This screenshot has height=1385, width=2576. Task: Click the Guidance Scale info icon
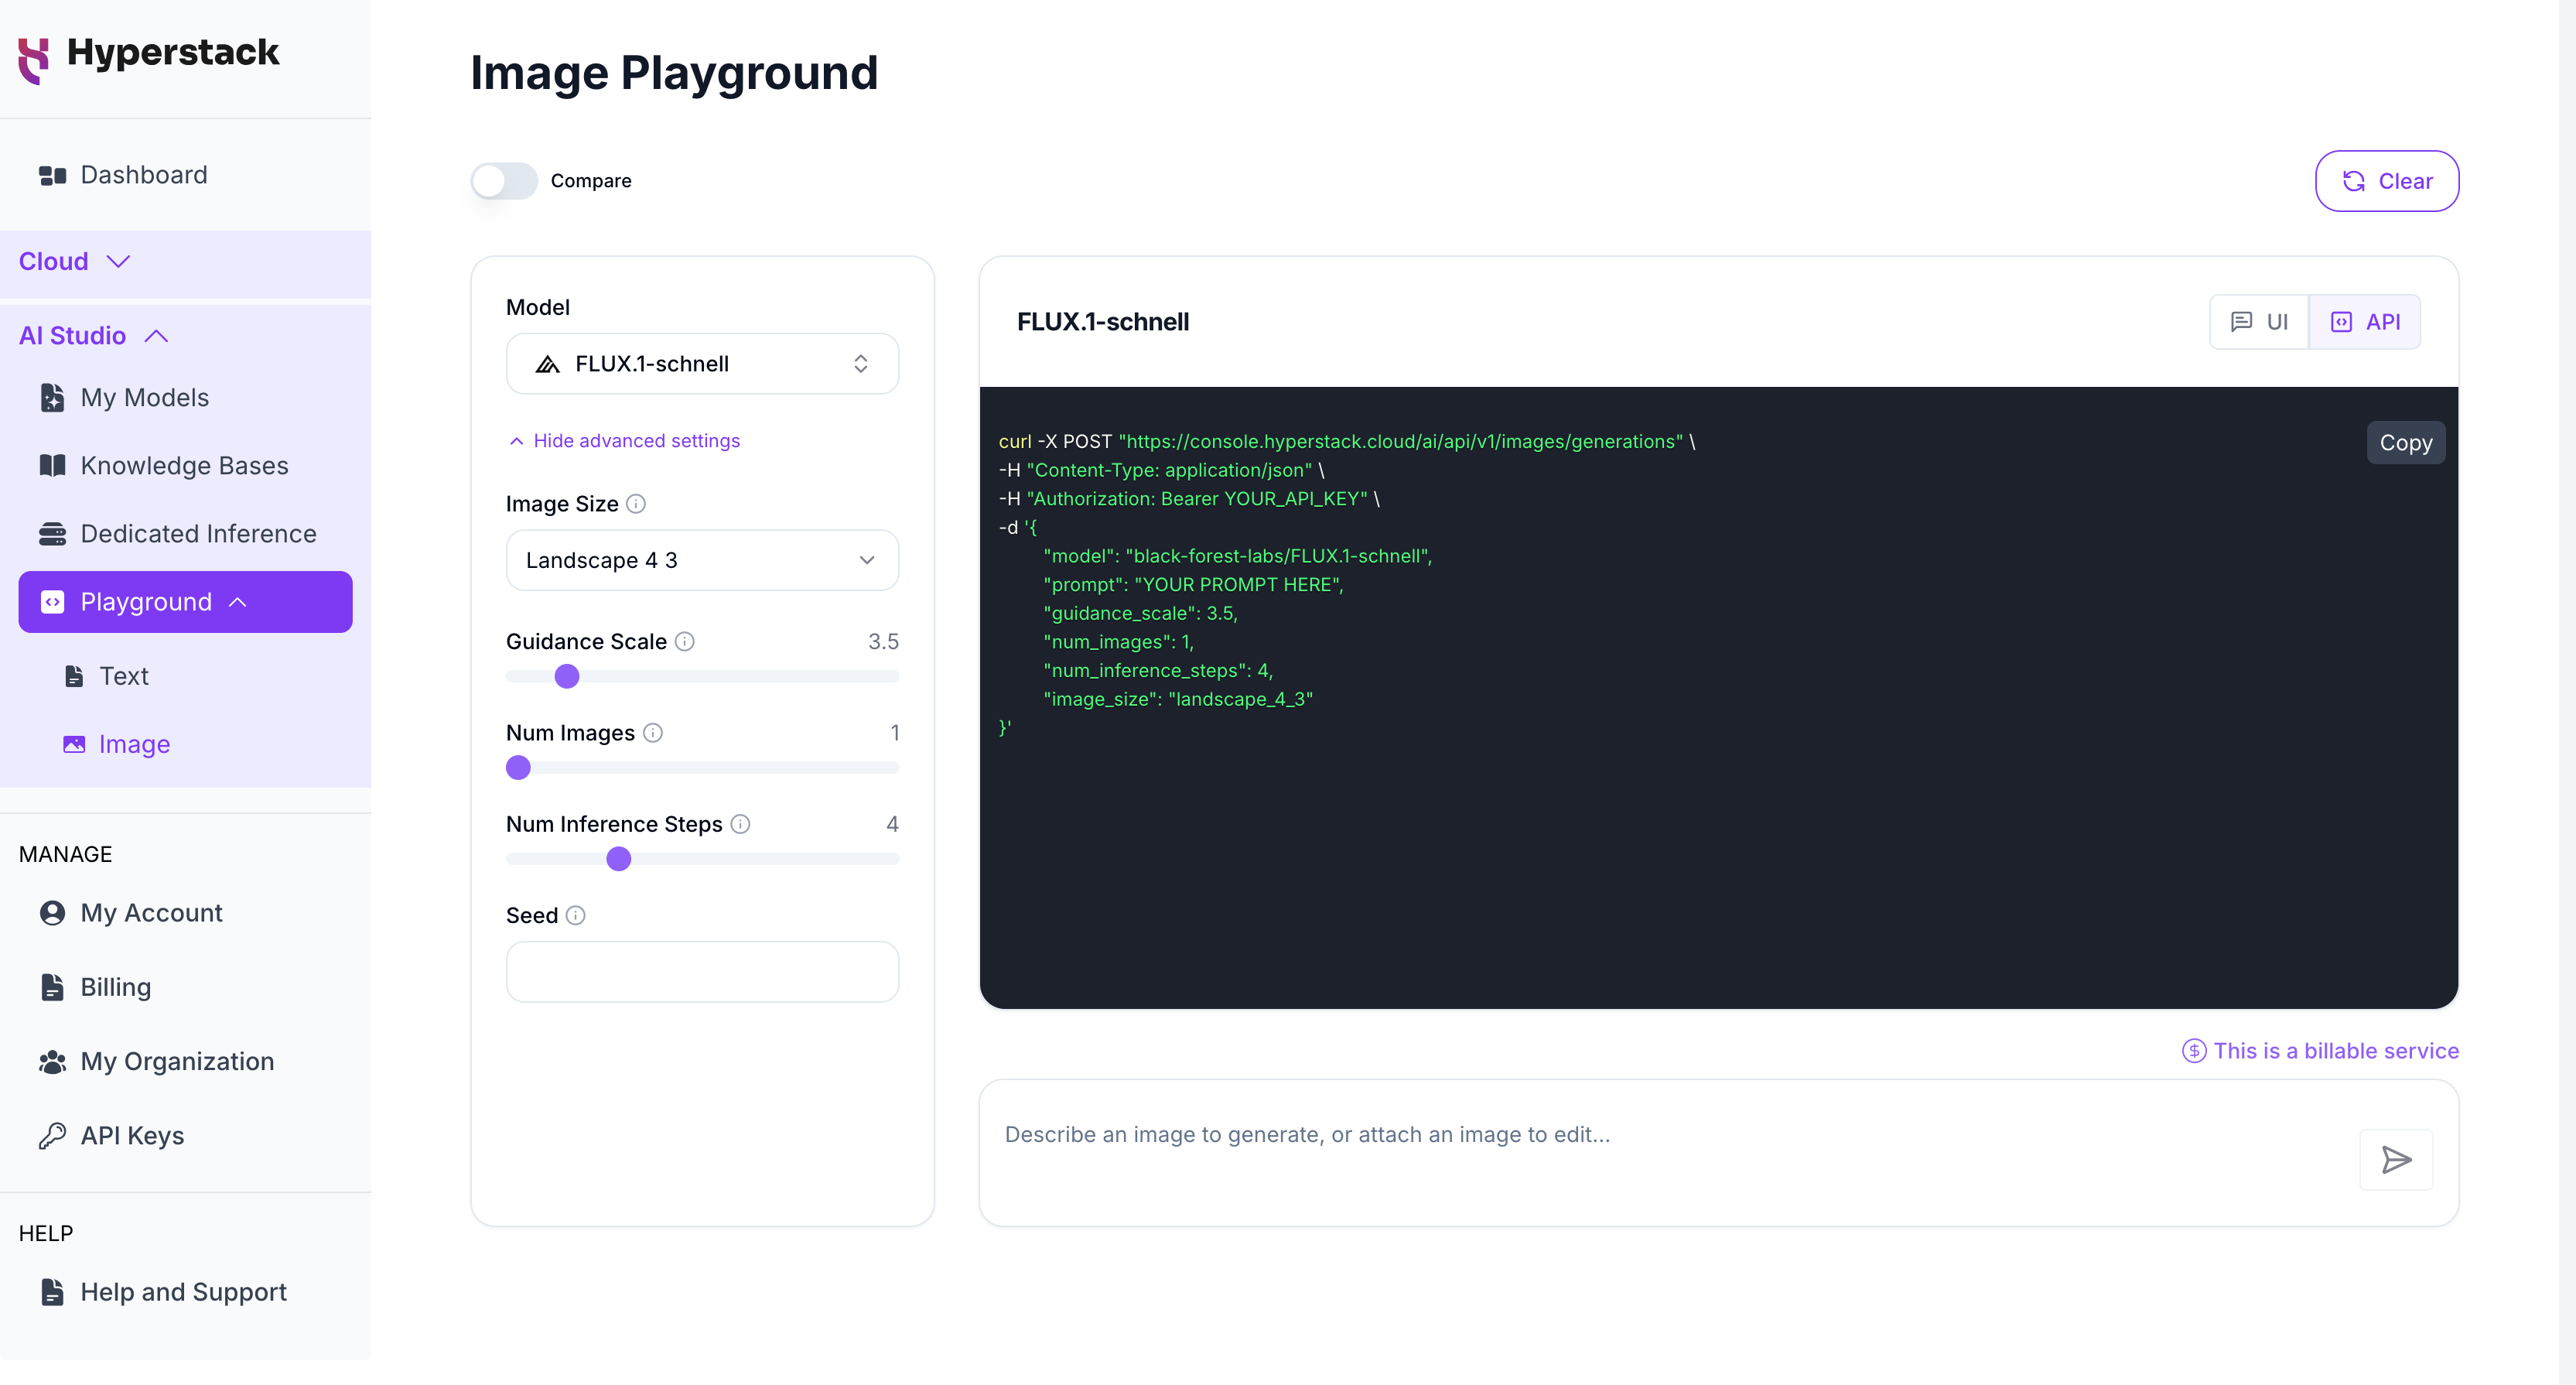[x=684, y=642]
